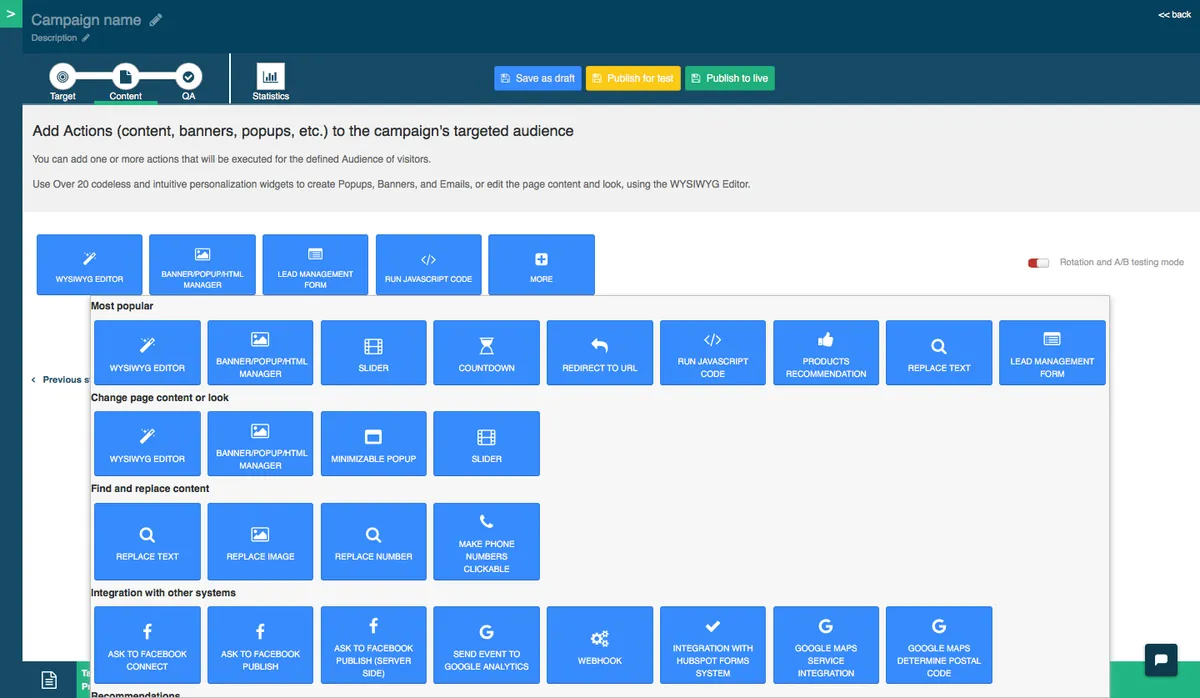Click Publish for test button

(x=632, y=78)
